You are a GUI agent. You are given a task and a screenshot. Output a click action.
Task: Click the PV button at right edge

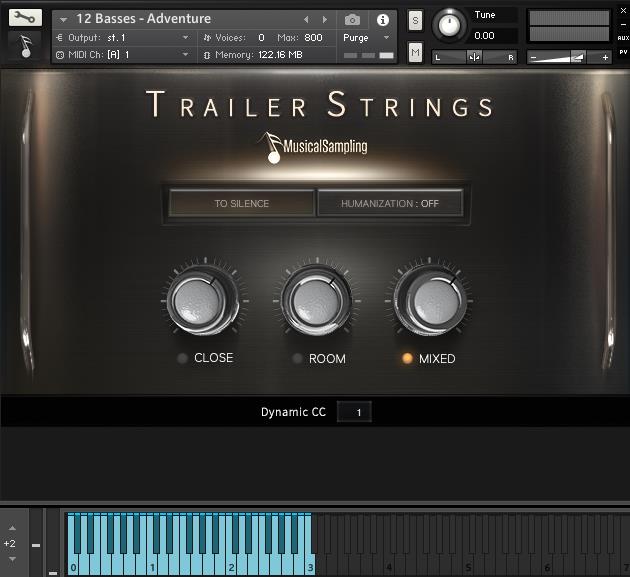[x=622, y=51]
